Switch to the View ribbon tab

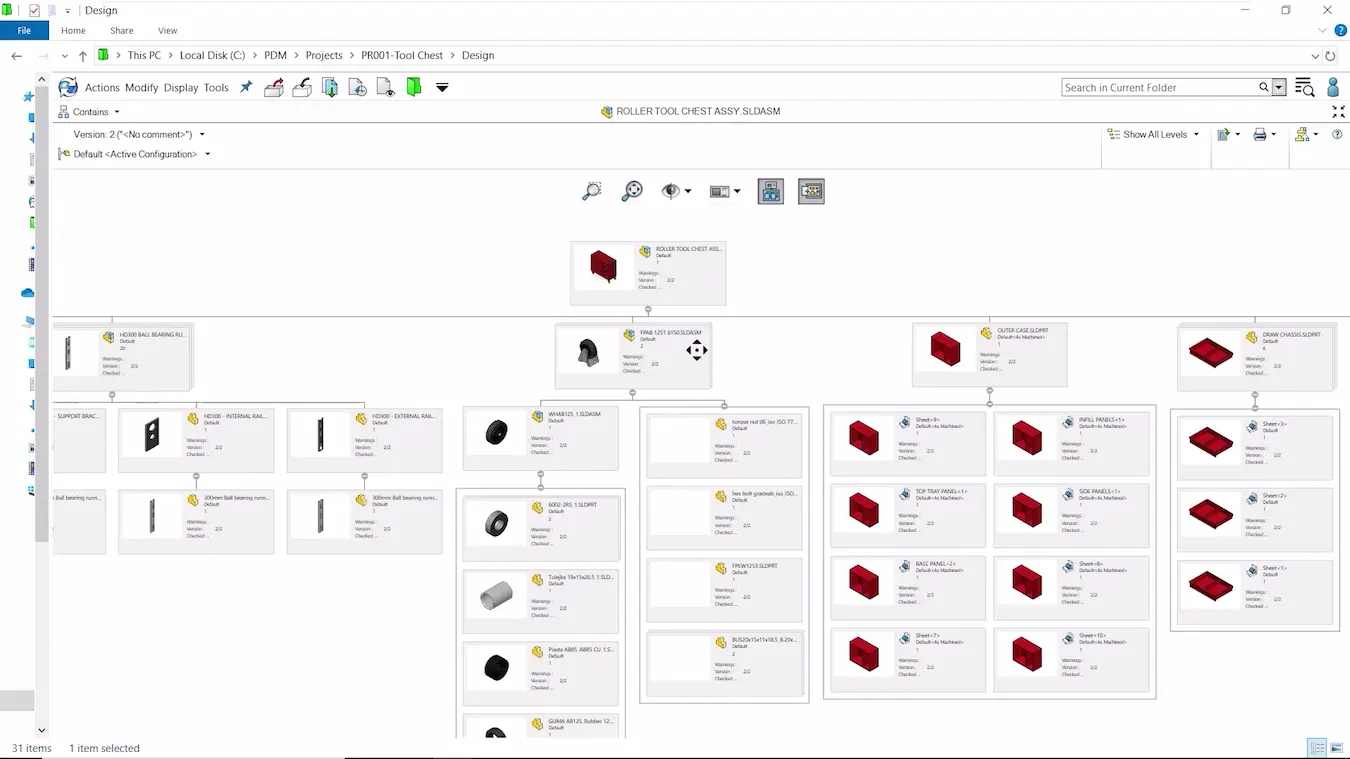coord(168,30)
